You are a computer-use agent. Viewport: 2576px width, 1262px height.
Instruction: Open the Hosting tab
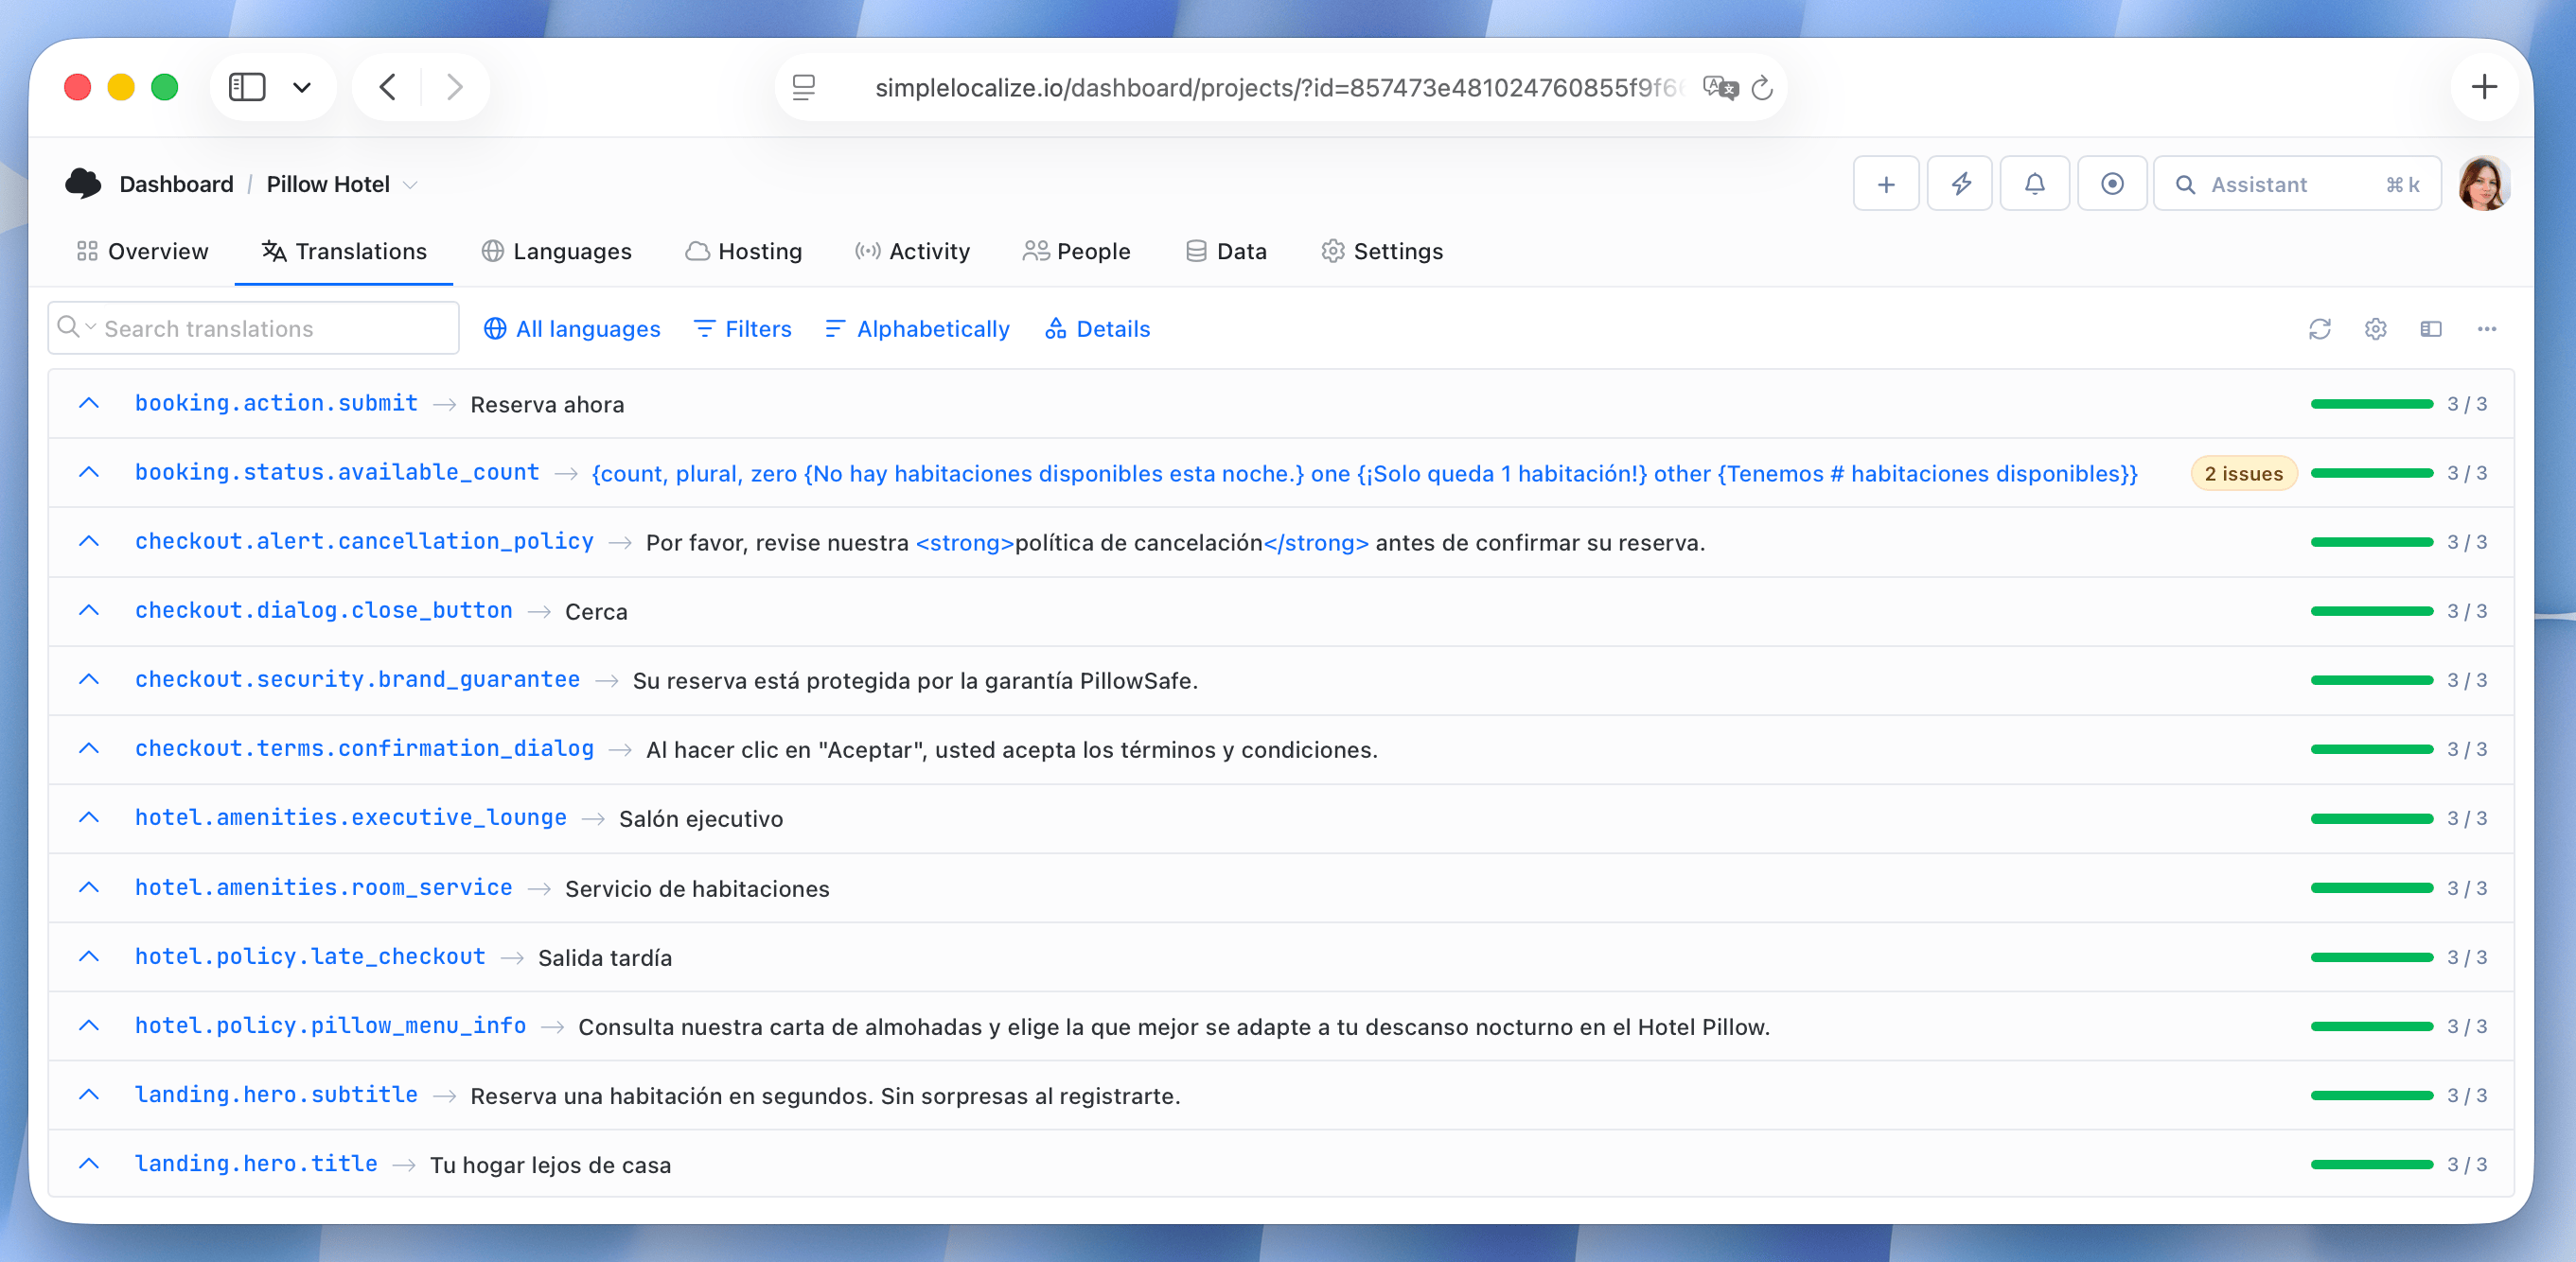click(x=744, y=251)
